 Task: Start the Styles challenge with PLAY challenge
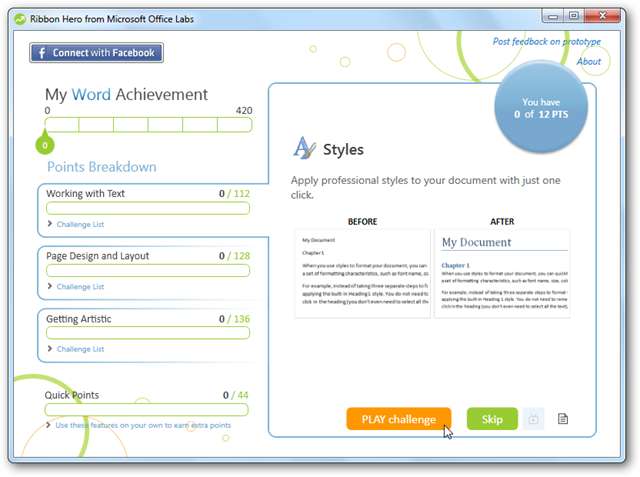[x=399, y=419]
